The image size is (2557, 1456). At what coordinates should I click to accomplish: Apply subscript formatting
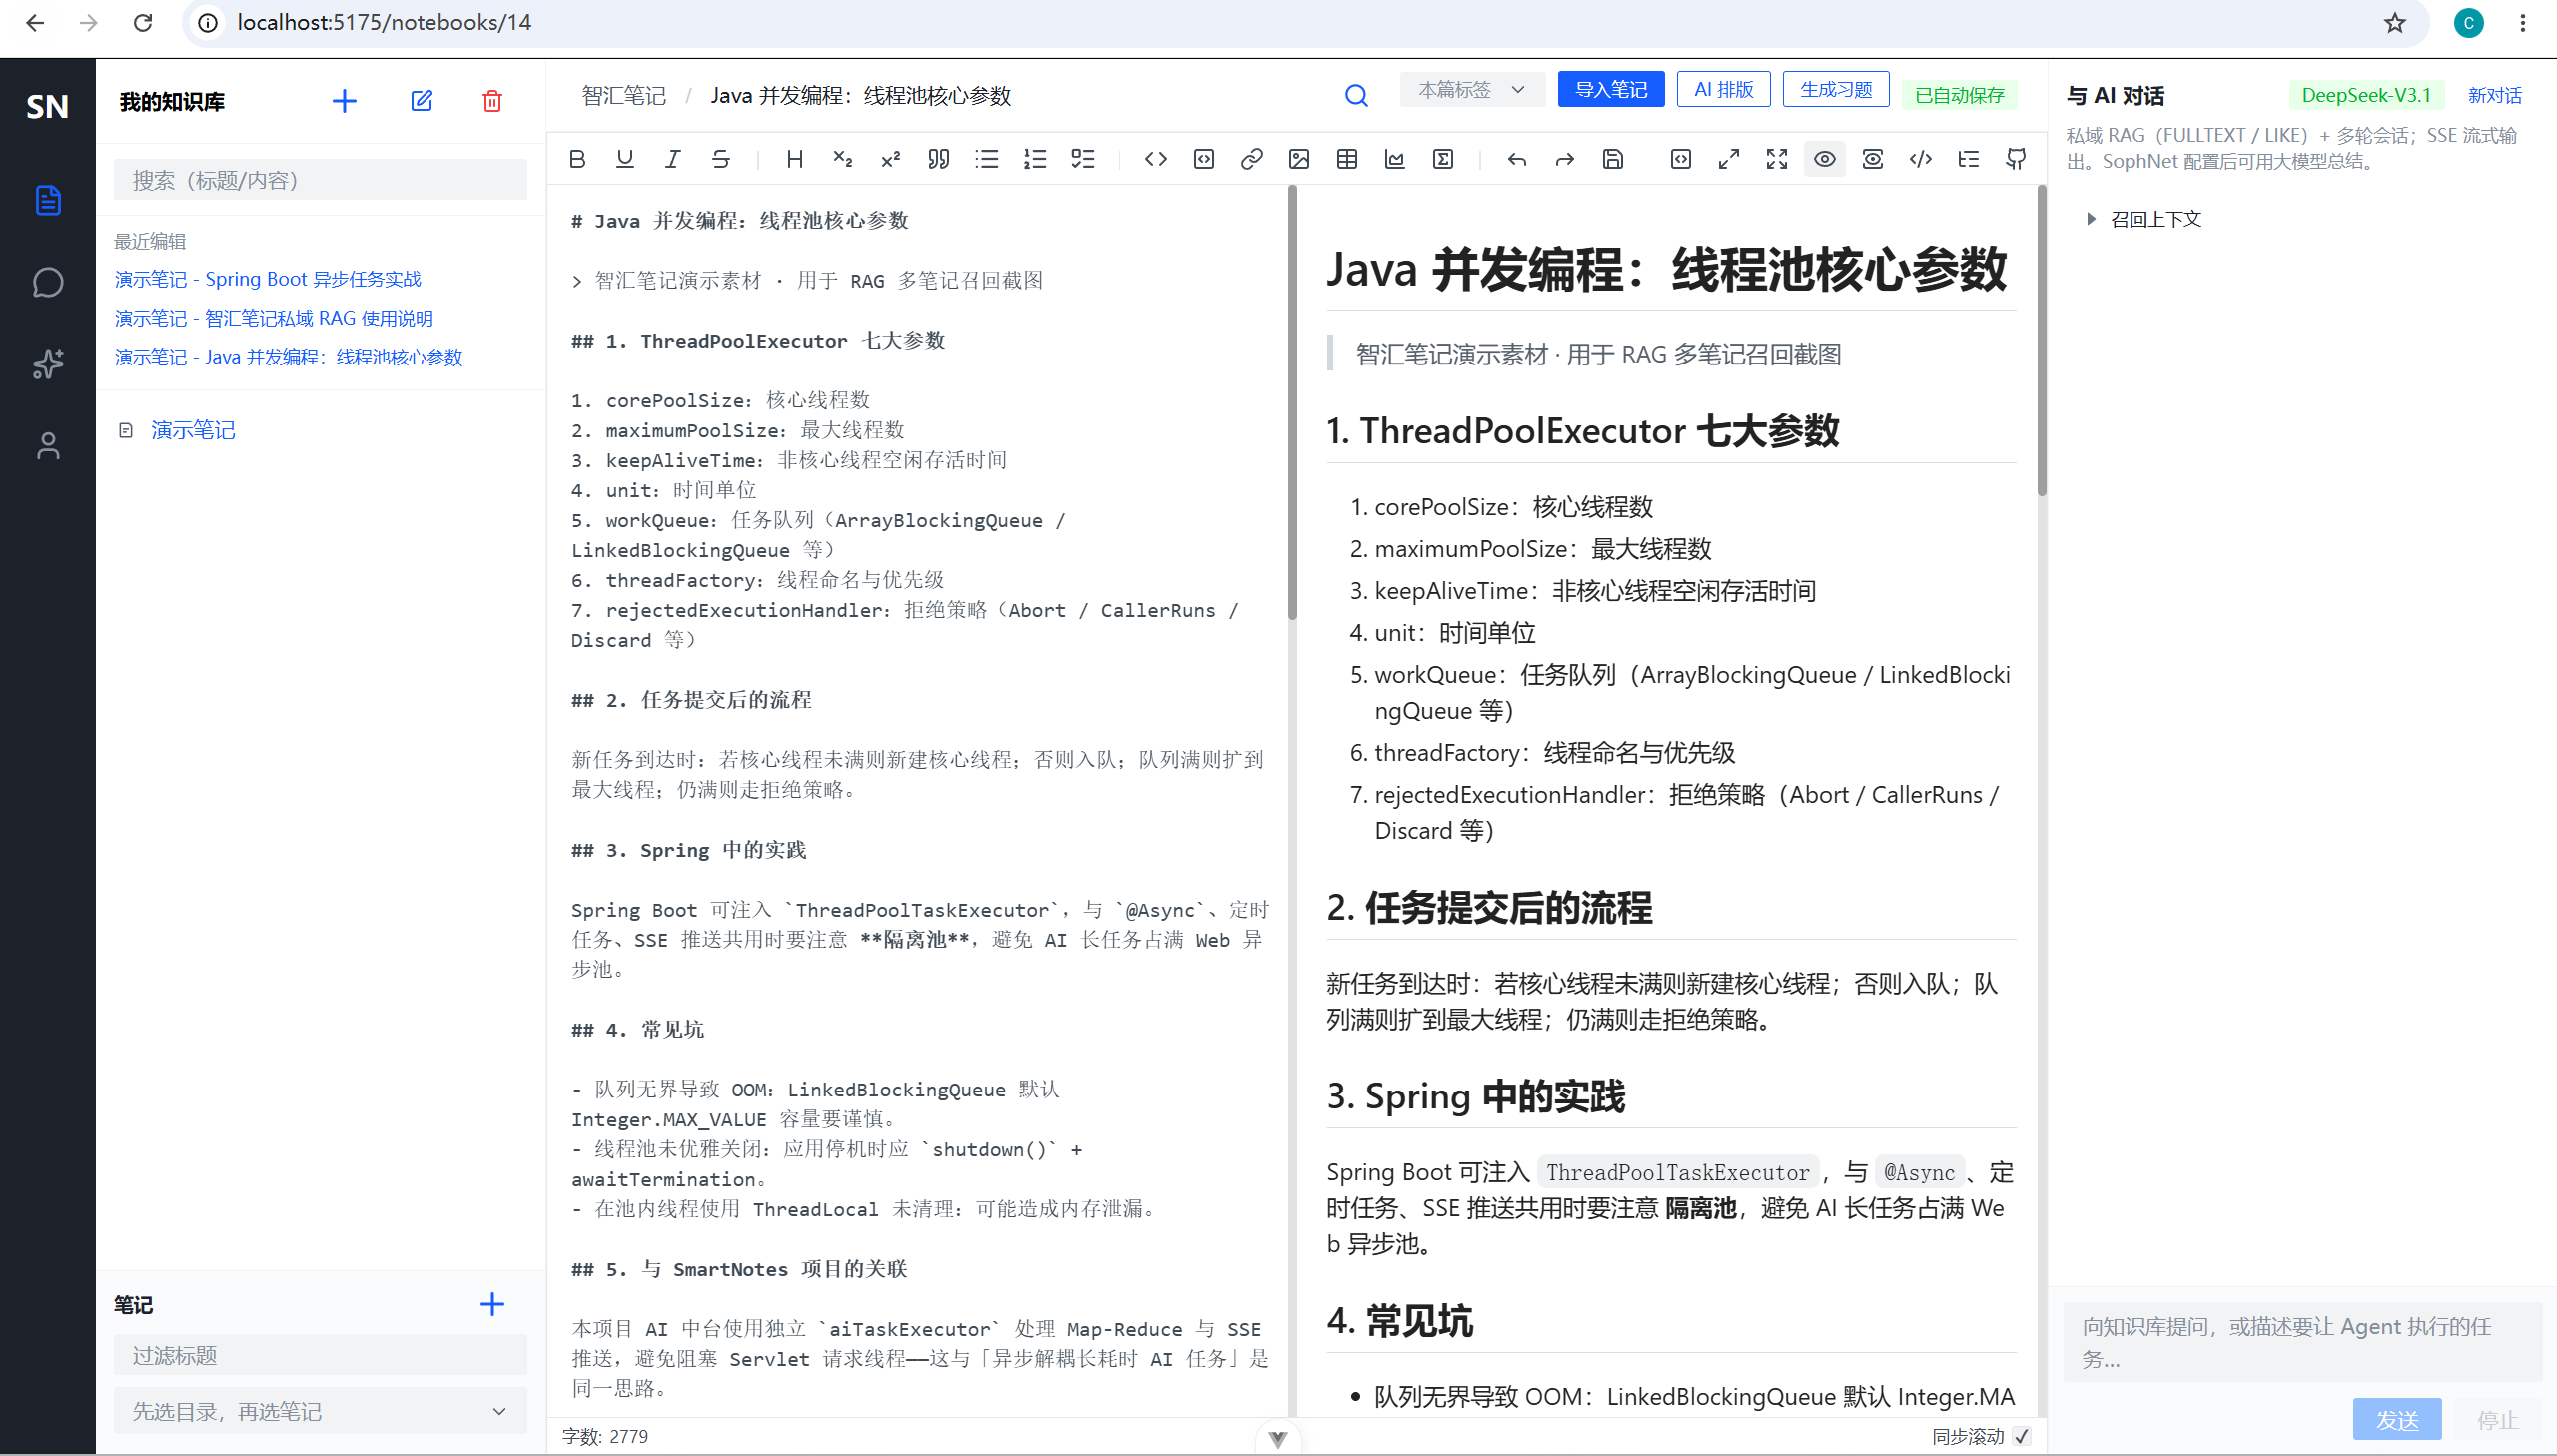click(x=843, y=159)
